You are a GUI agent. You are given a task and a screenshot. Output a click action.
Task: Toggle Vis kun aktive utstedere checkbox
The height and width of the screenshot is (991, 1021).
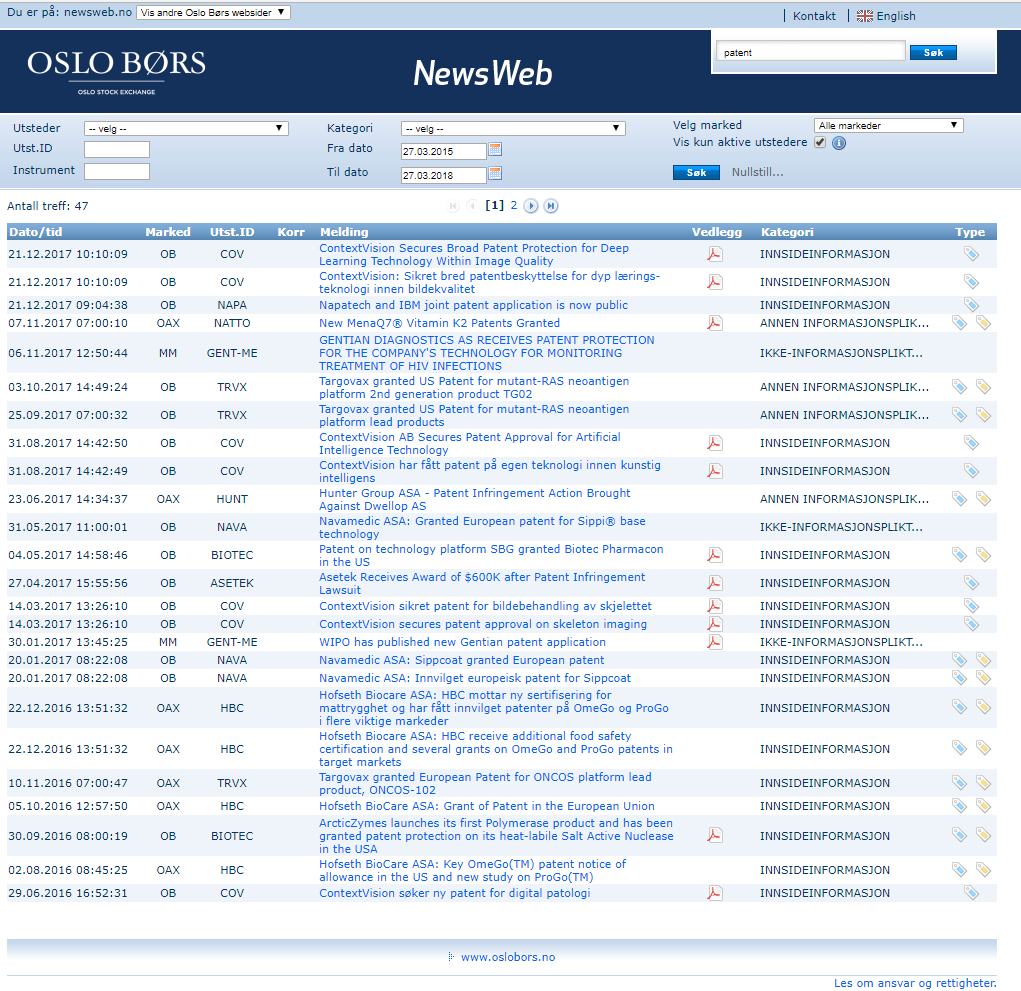[x=820, y=143]
